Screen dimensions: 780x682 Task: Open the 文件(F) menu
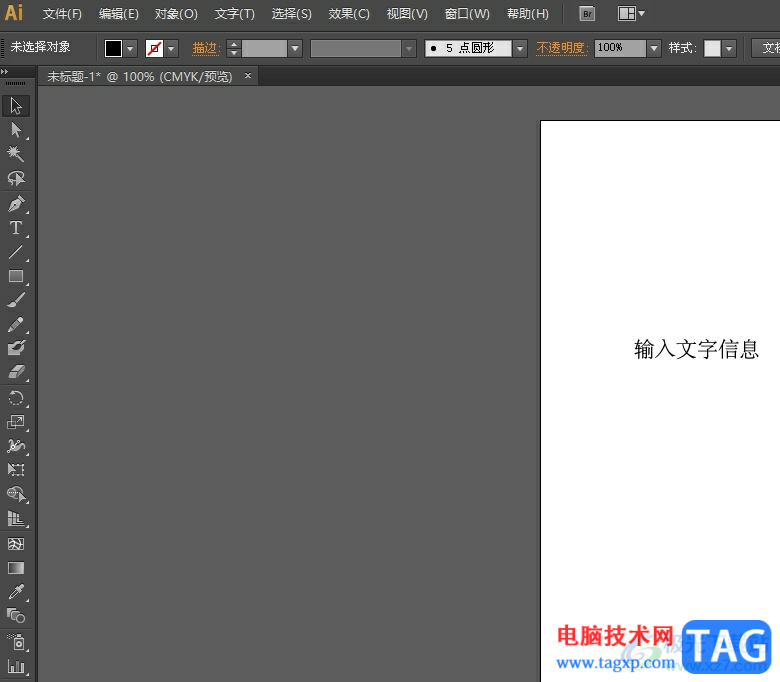[x=62, y=14]
